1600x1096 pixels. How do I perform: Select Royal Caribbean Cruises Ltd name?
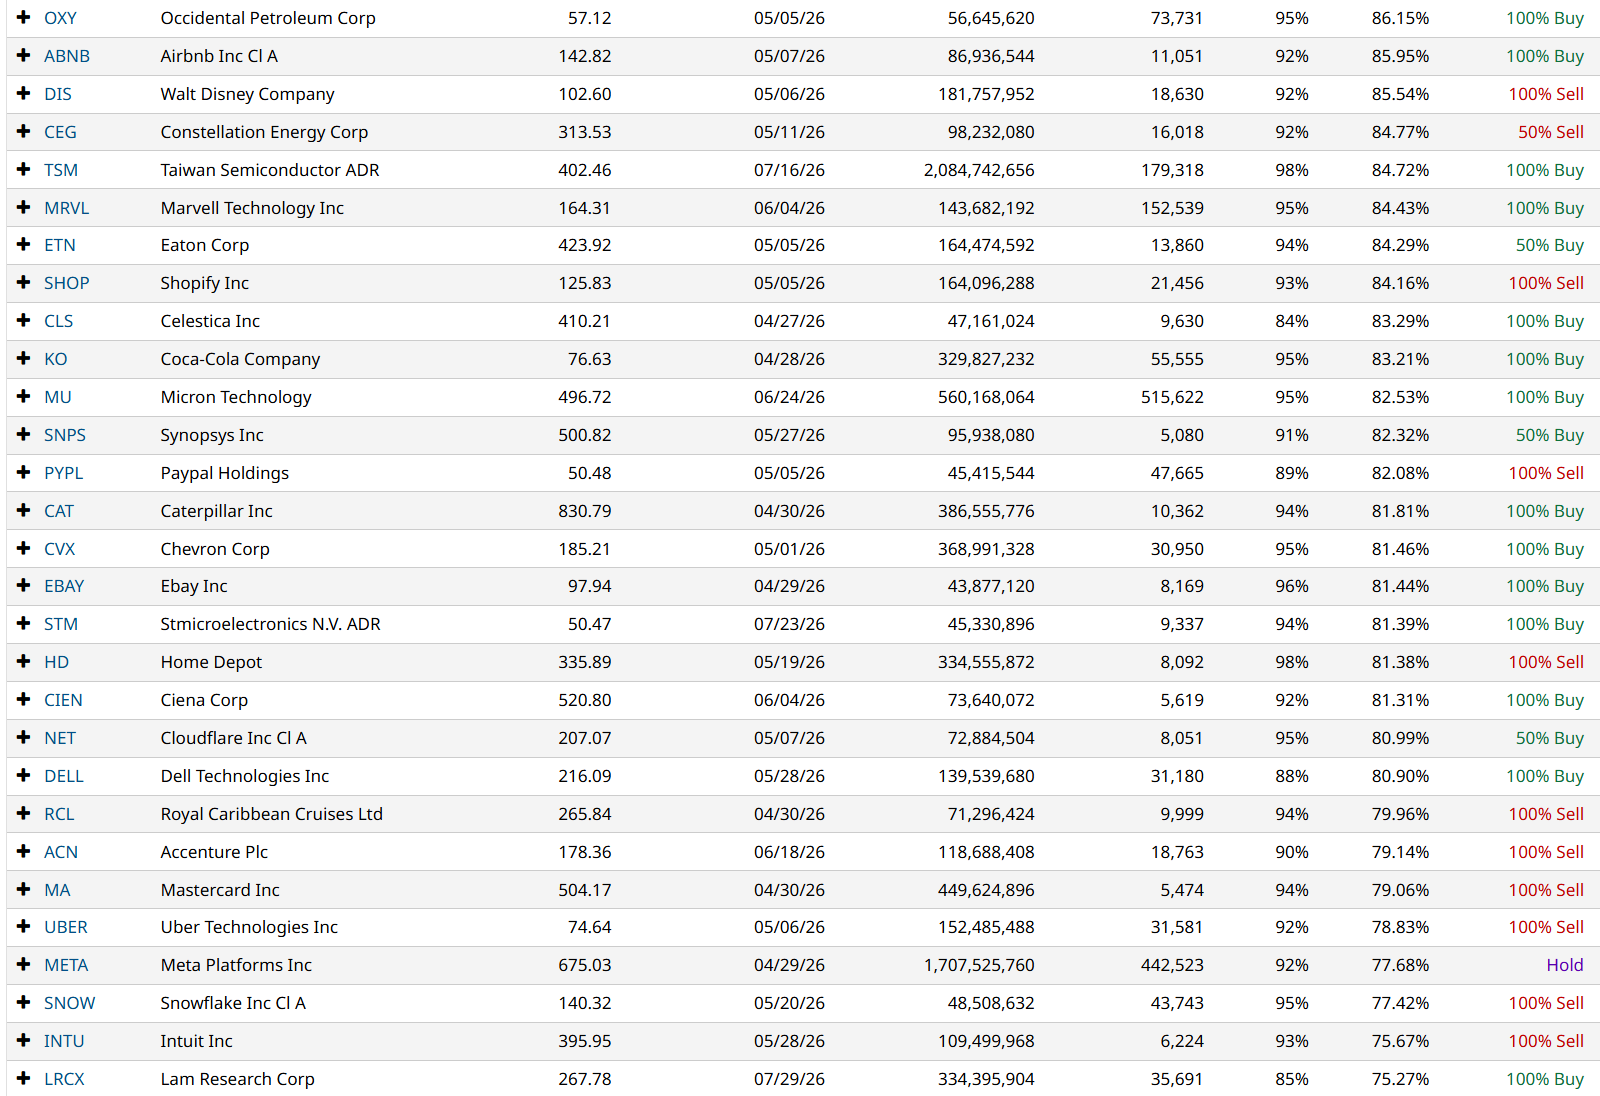[272, 814]
